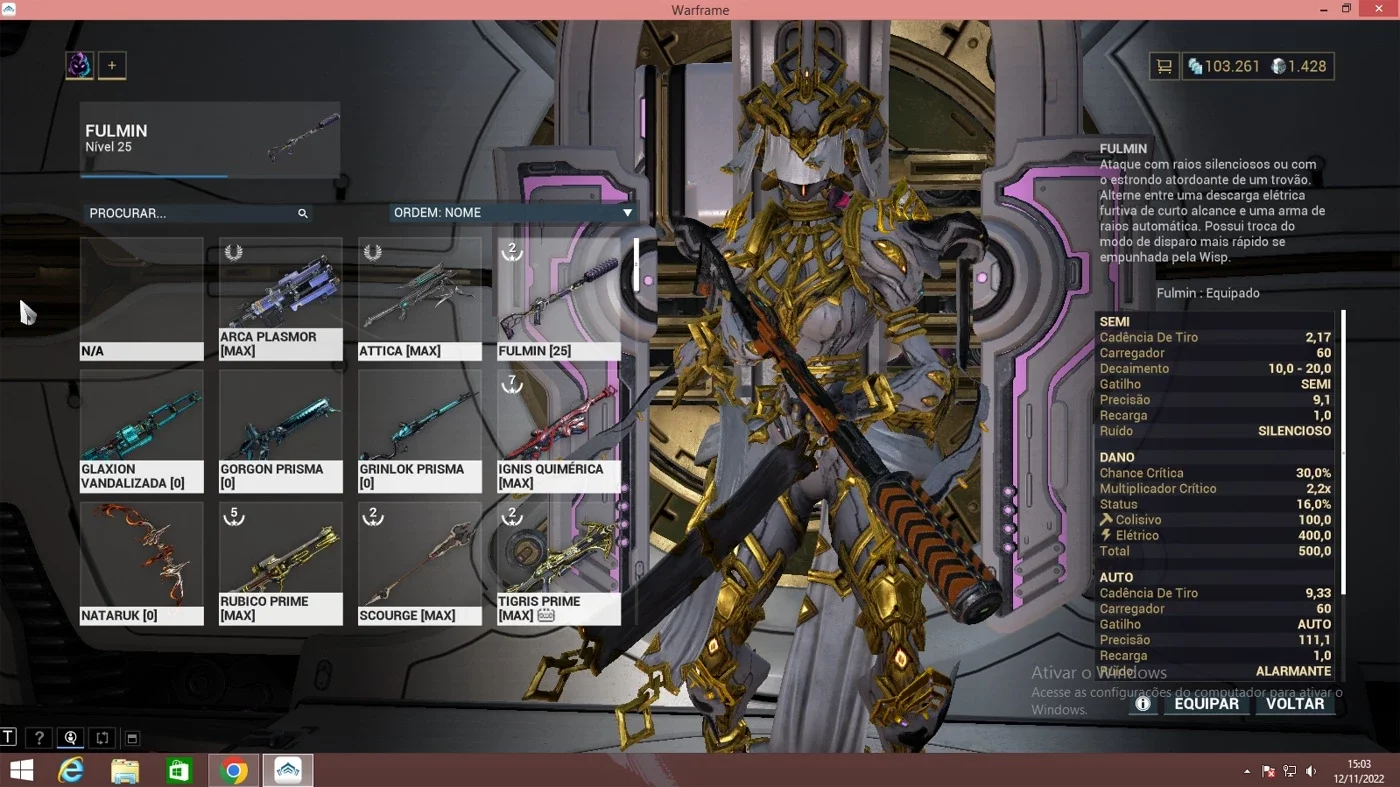Click the Fulmin Nível 25 header panel
The width and height of the screenshot is (1400, 787).
coord(210,139)
